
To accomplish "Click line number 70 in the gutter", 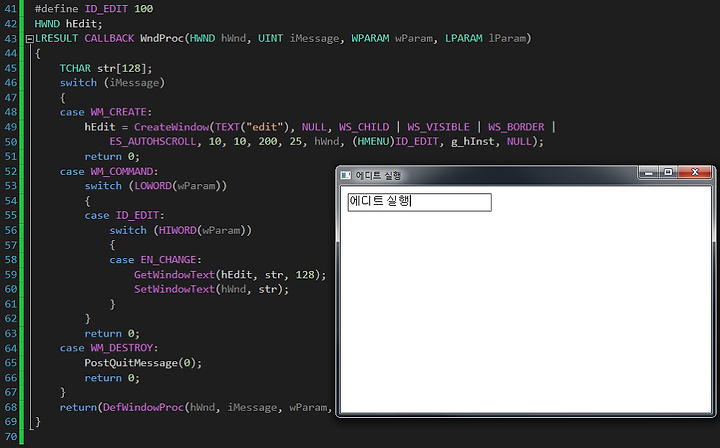I will click(11, 437).
